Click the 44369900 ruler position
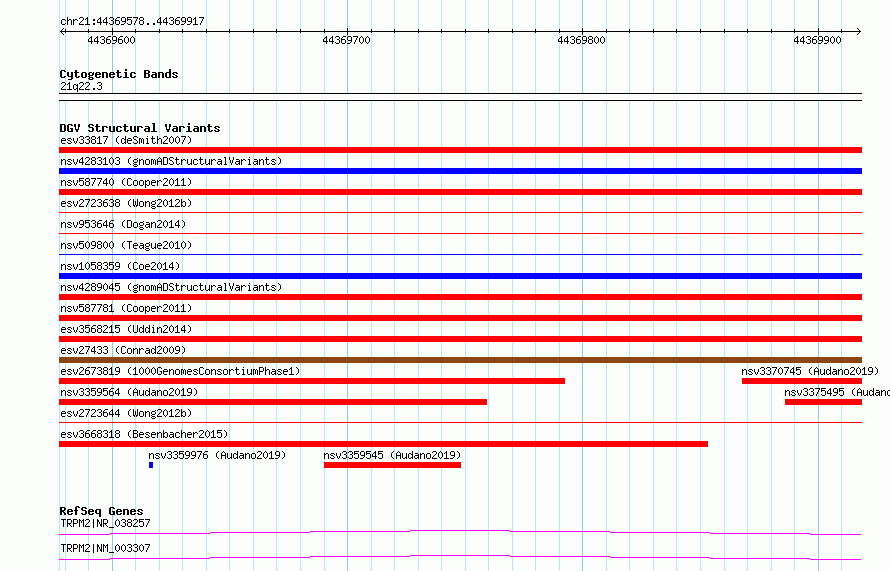 [817, 40]
